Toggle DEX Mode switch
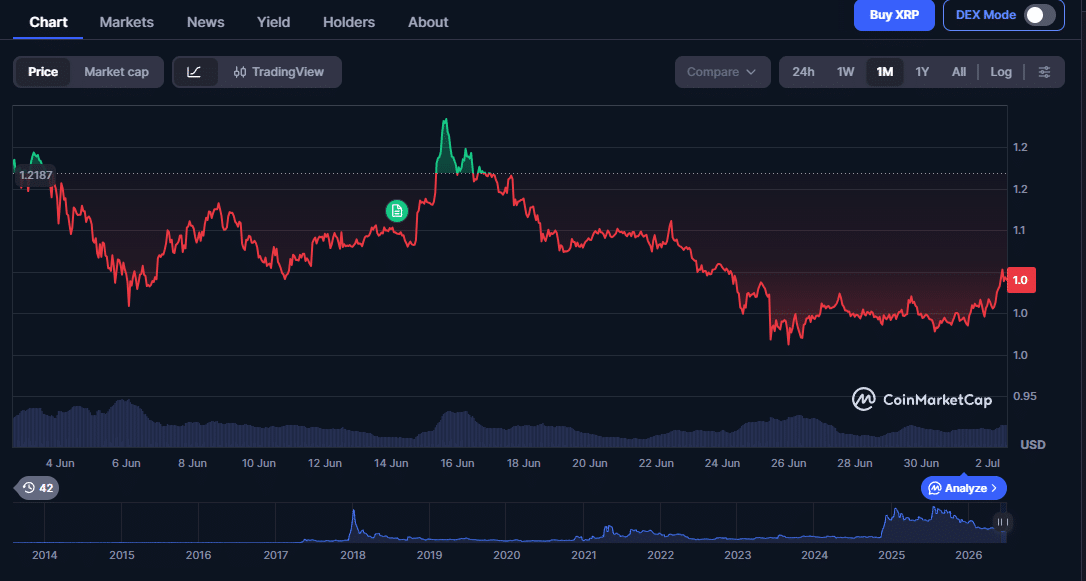Viewport: 1086px width, 581px height. click(x=1040, y=15)
